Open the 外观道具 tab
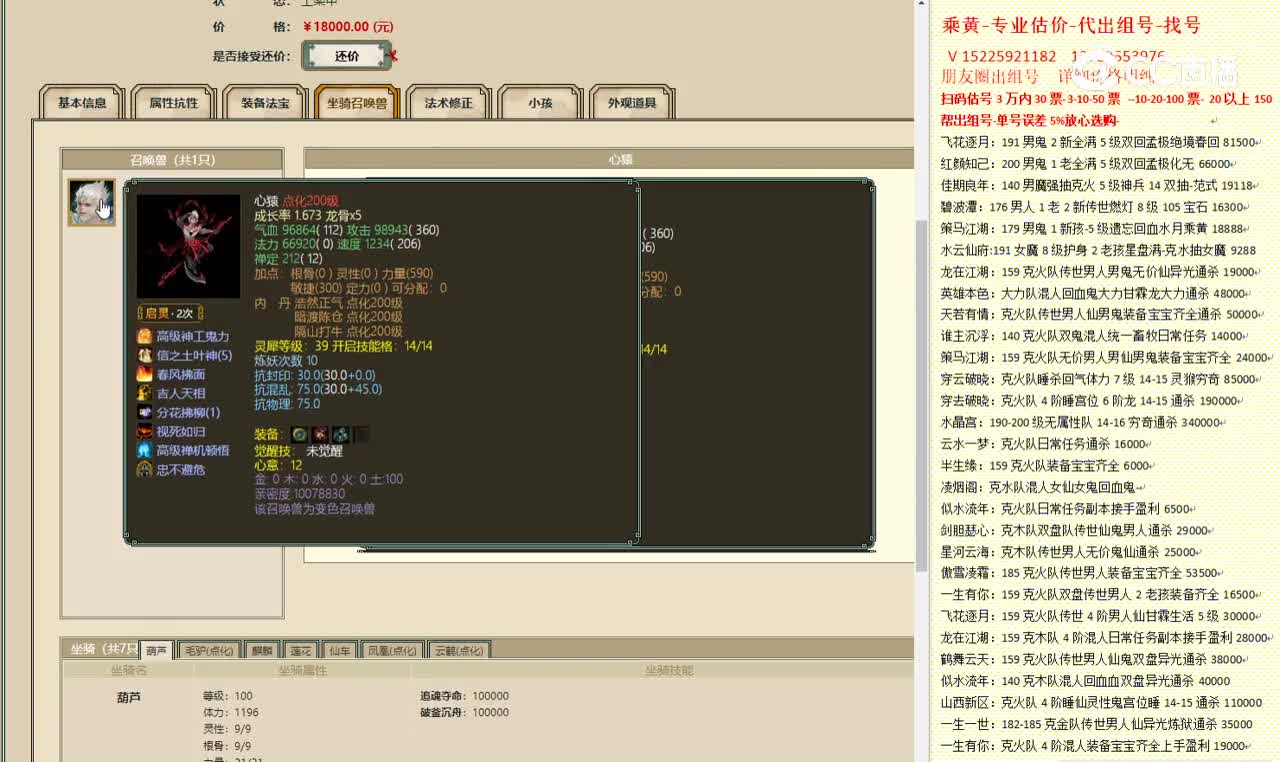The height and width of the screenshot is (762, 1280). (632, 103)
